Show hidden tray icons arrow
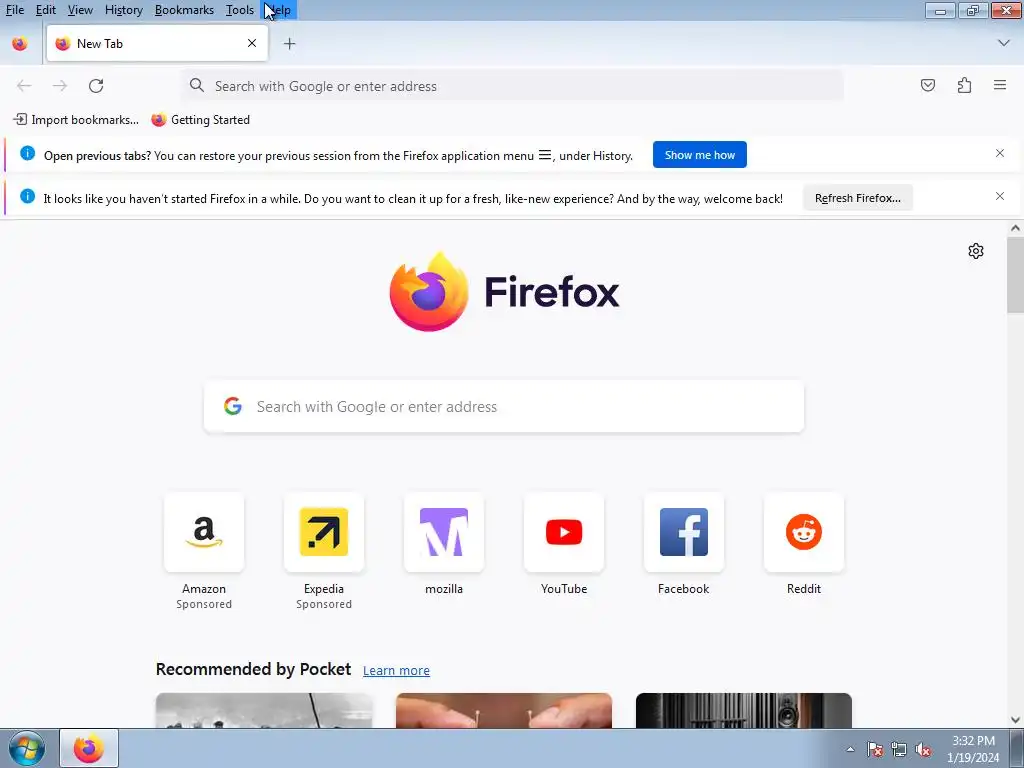The width and height of the screenshot is (1024, 768). 850,749
